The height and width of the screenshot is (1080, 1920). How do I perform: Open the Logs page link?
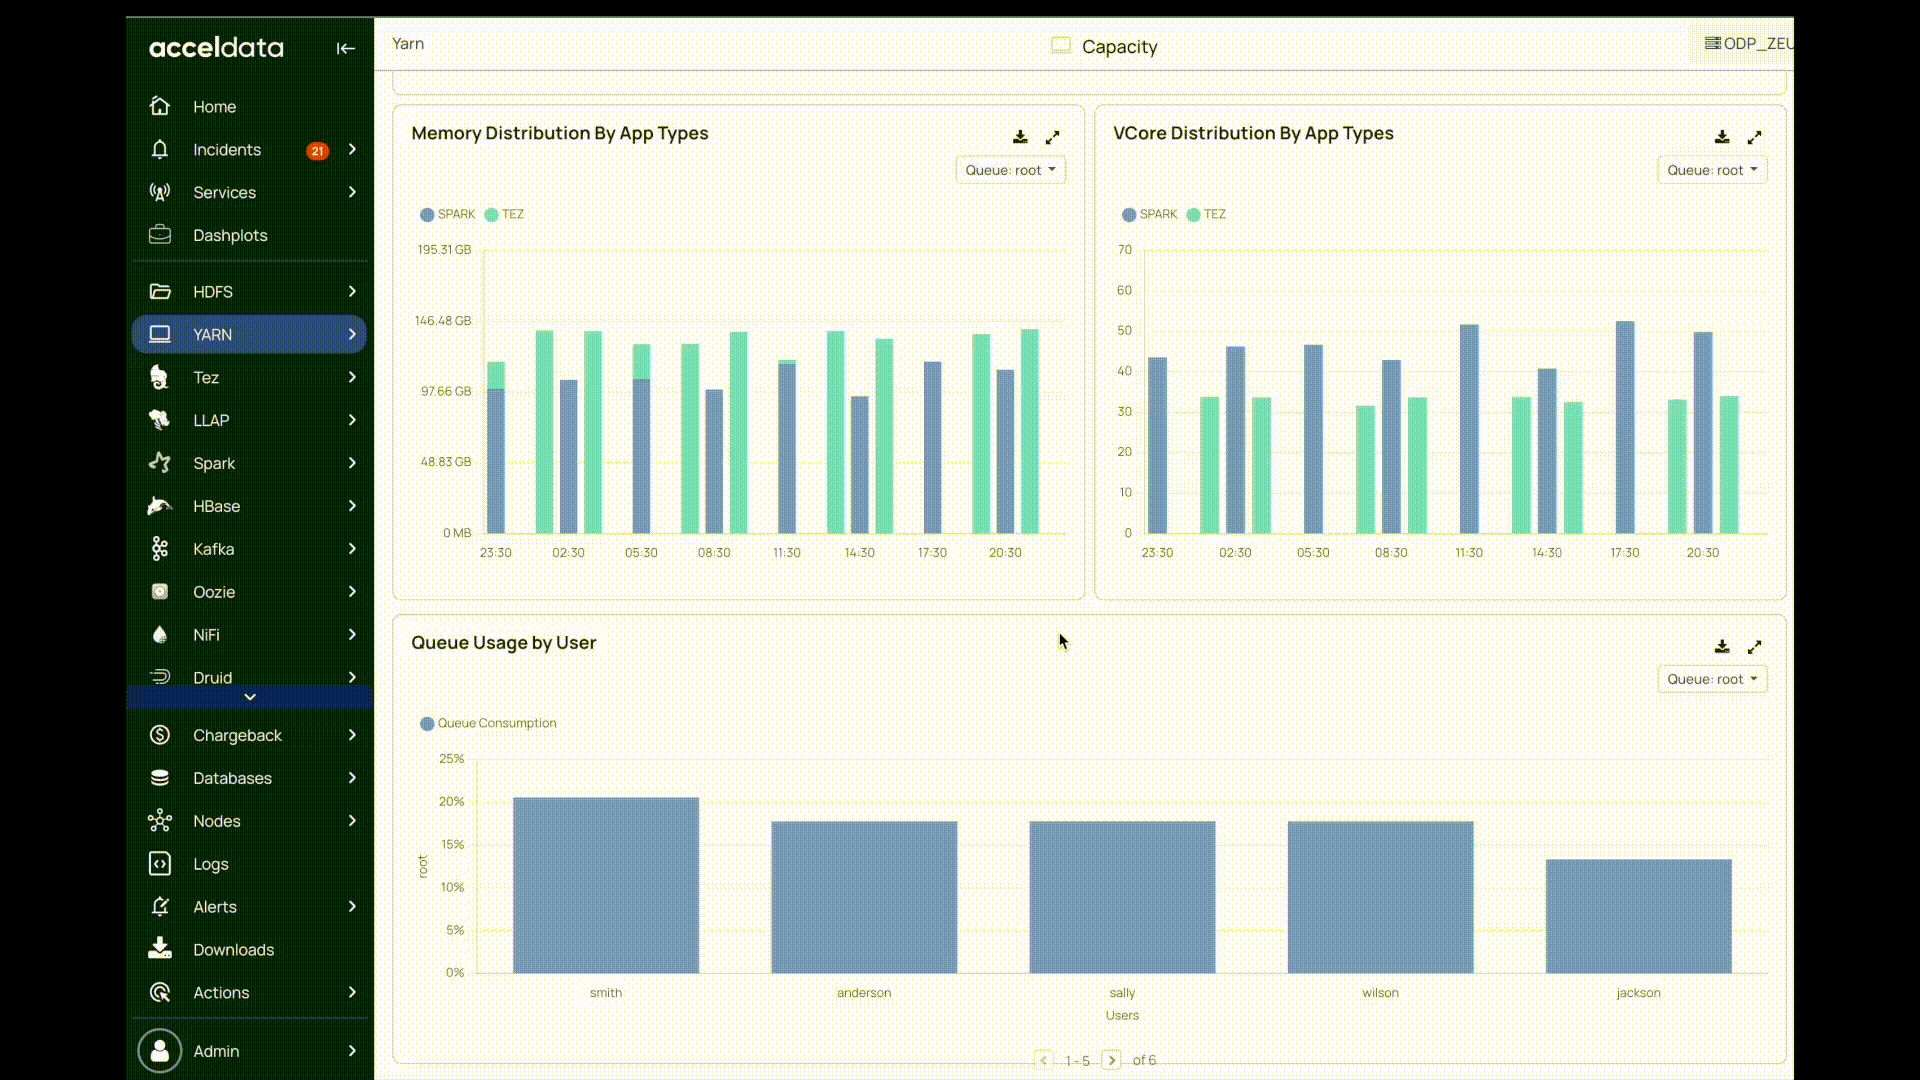(x=210, y=864)
